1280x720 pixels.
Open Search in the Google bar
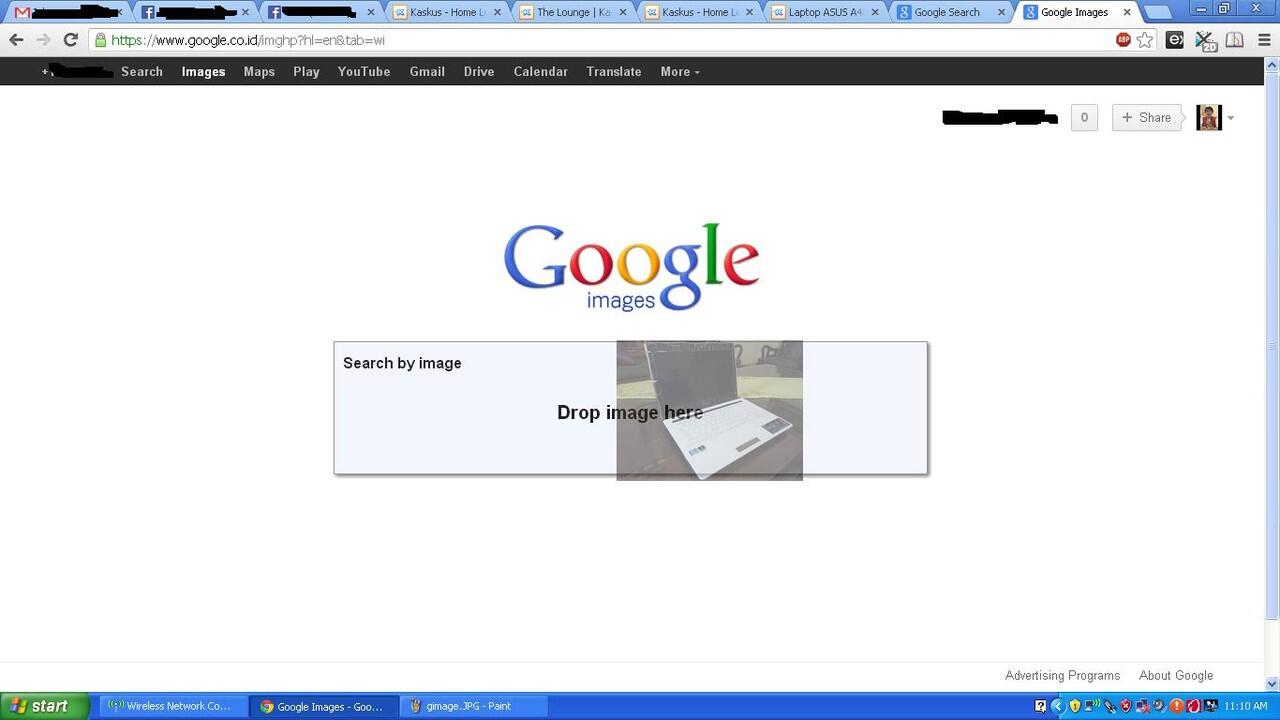pos(142,72)
